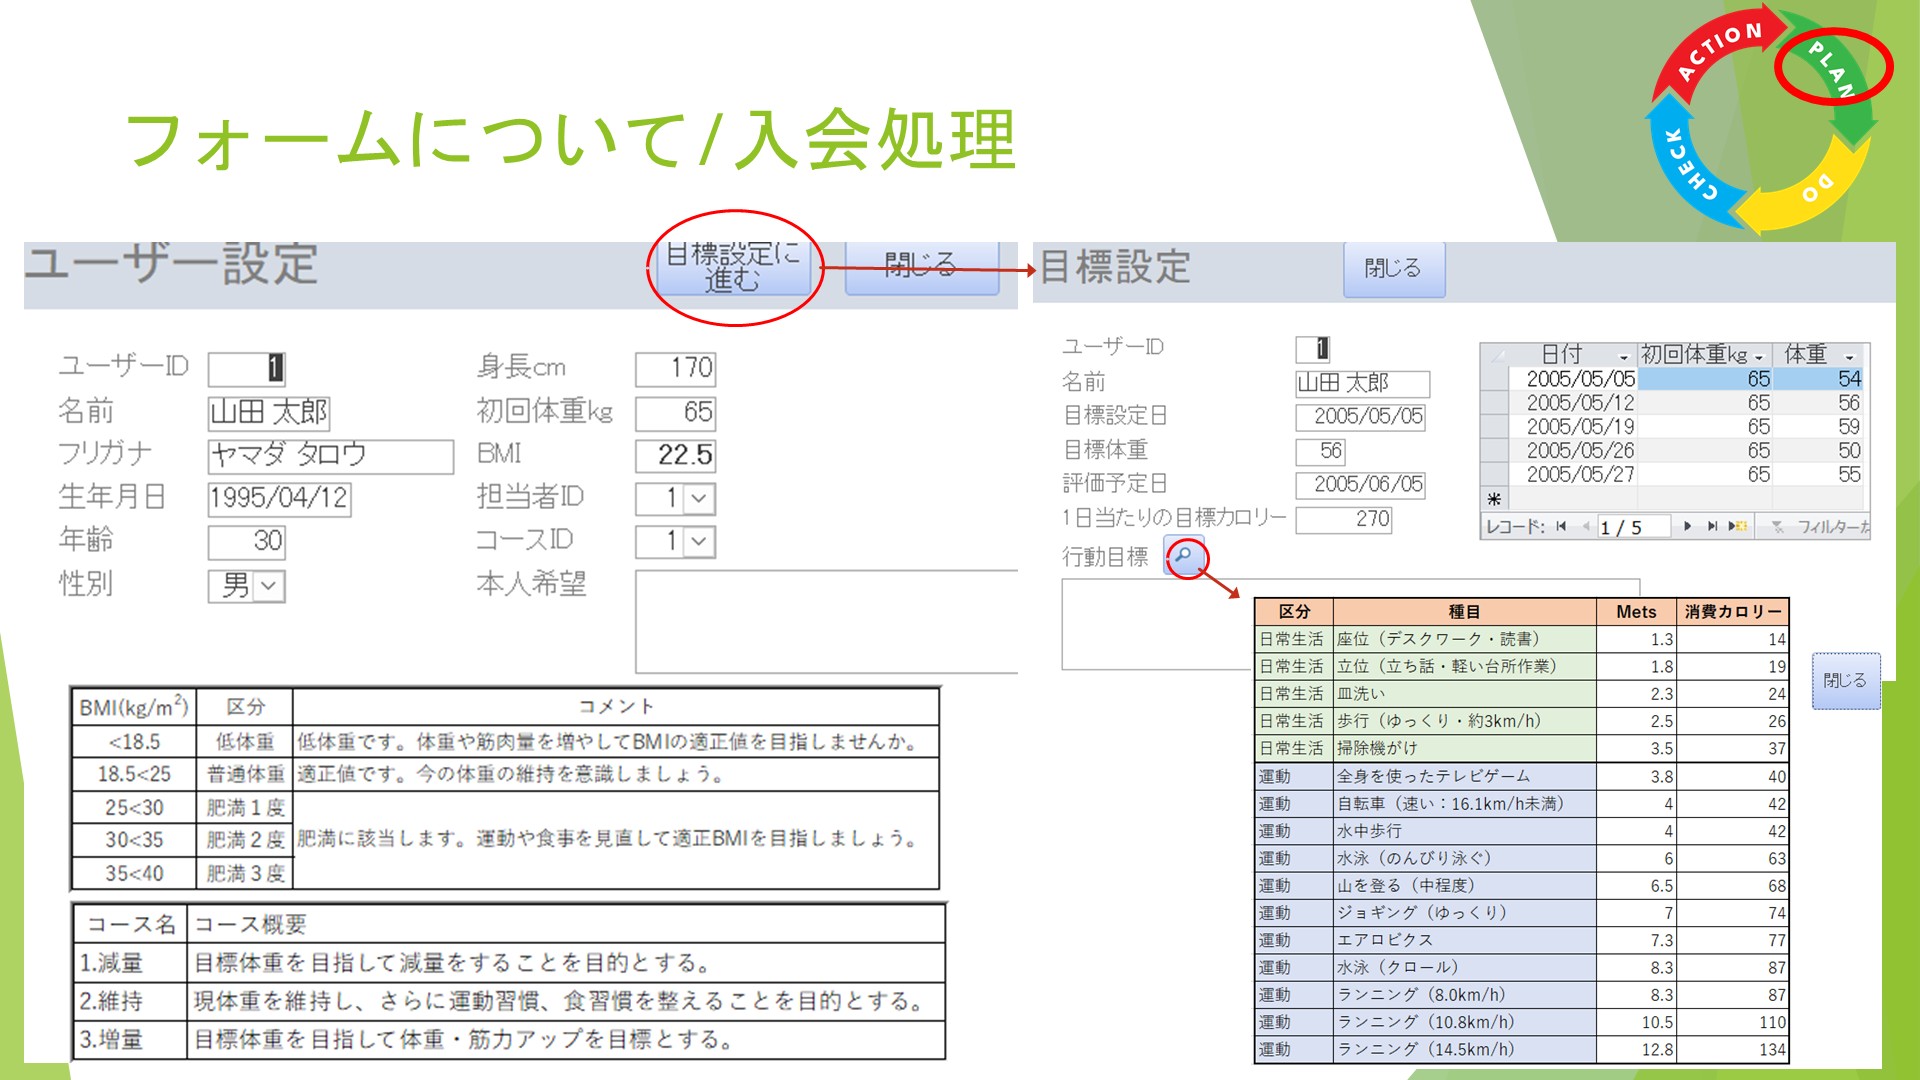1920x1080 pixels.
Task: Open 行動目標 magnifier search icon
Action: coord(1185,556)
